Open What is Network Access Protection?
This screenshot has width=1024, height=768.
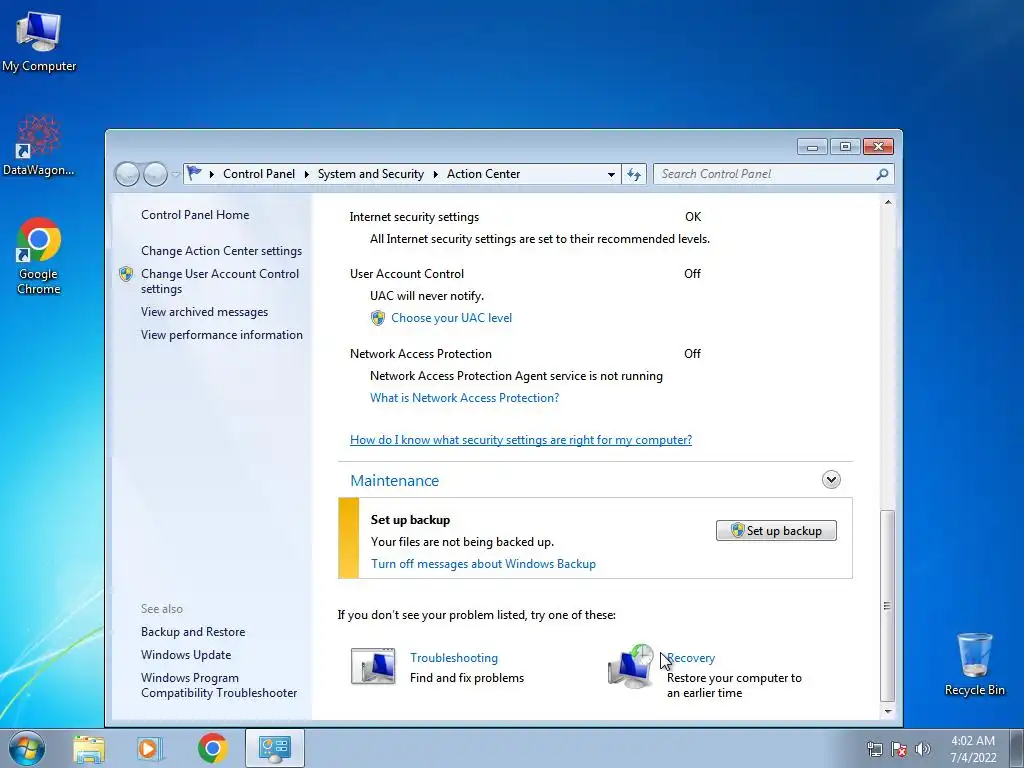tap(464, 398)
